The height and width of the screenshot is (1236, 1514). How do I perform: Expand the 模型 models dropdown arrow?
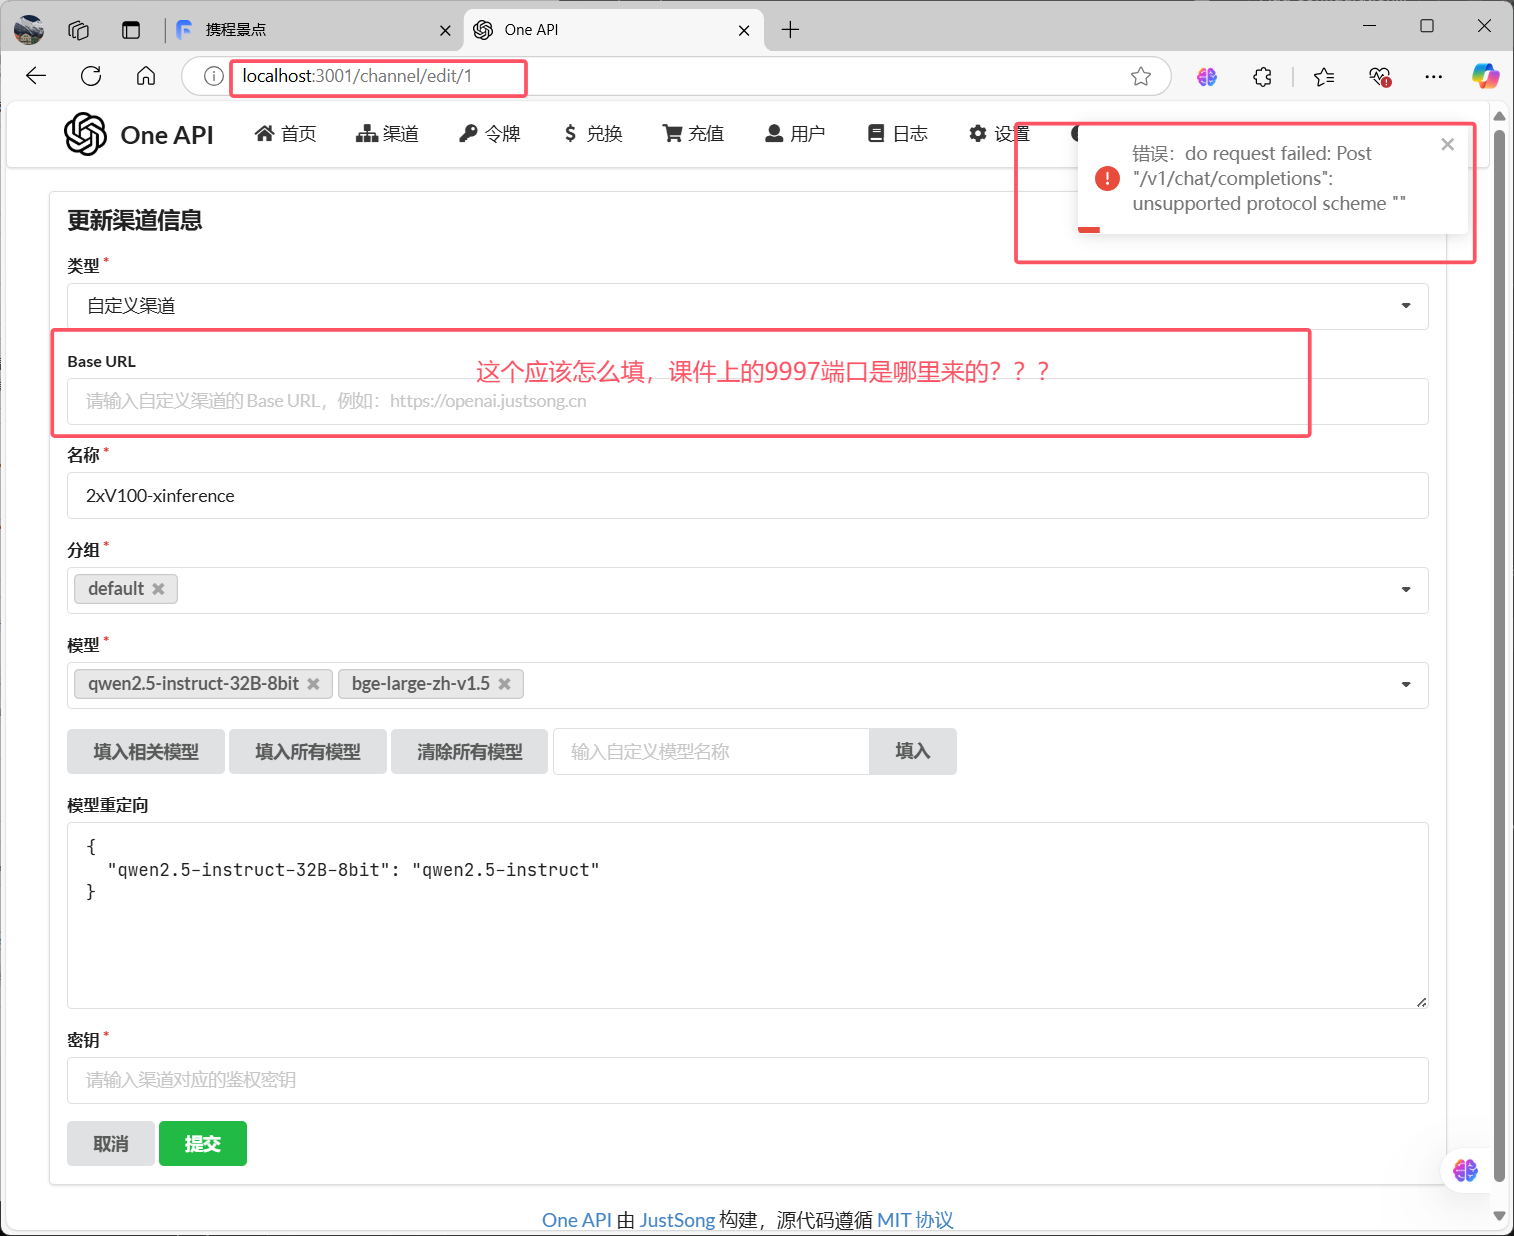[x=1405, y=685]
